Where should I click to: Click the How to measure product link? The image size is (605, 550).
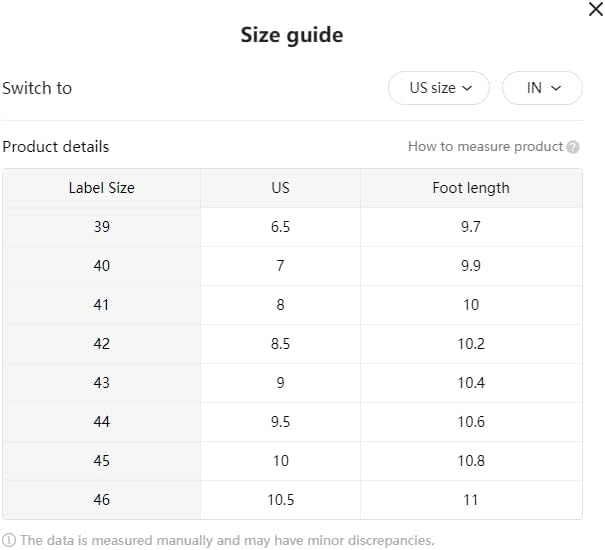[x=485, y=146]
